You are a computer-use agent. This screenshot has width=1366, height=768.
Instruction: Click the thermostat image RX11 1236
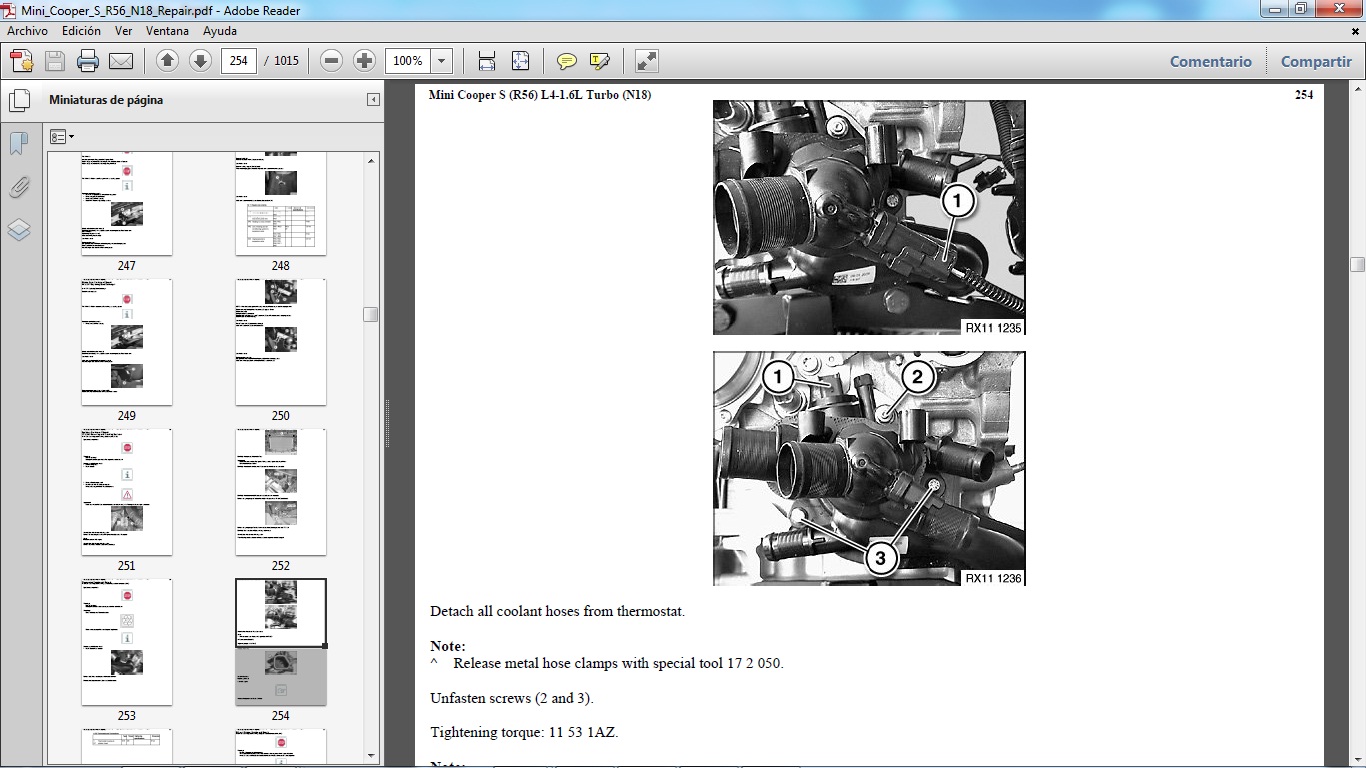click(869, 468)
